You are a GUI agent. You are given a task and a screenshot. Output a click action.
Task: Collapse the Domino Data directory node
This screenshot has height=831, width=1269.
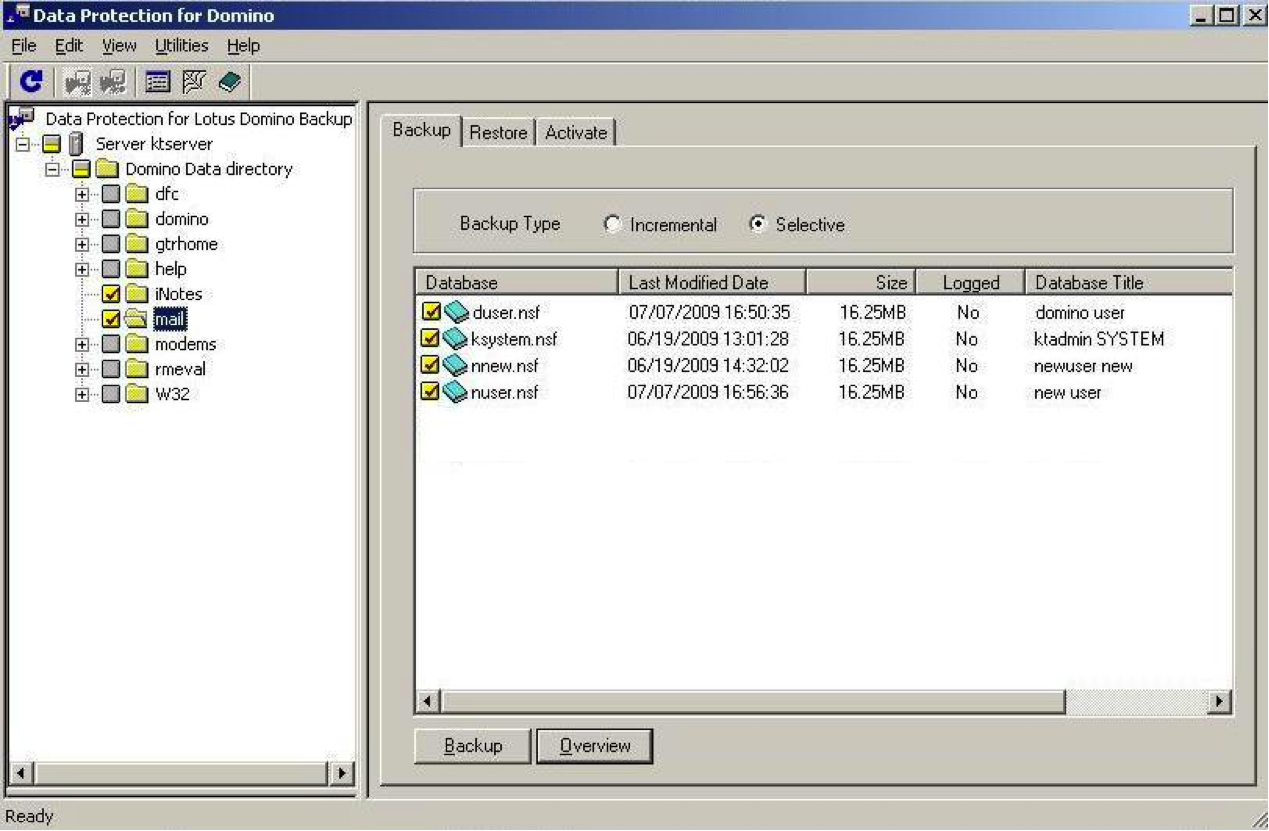53,169
